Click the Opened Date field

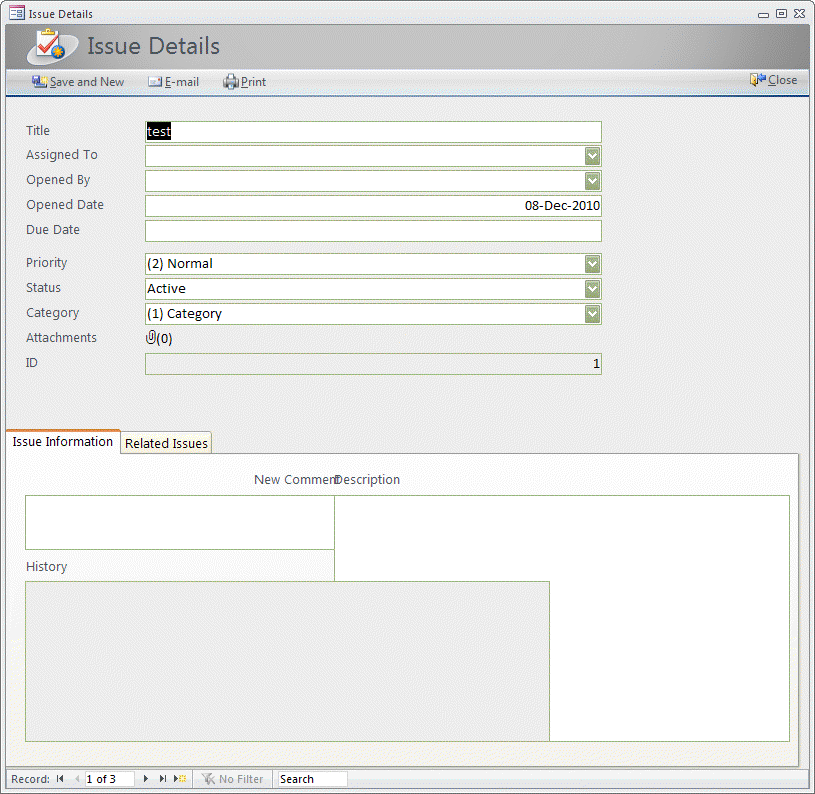(x=373, y=206)
